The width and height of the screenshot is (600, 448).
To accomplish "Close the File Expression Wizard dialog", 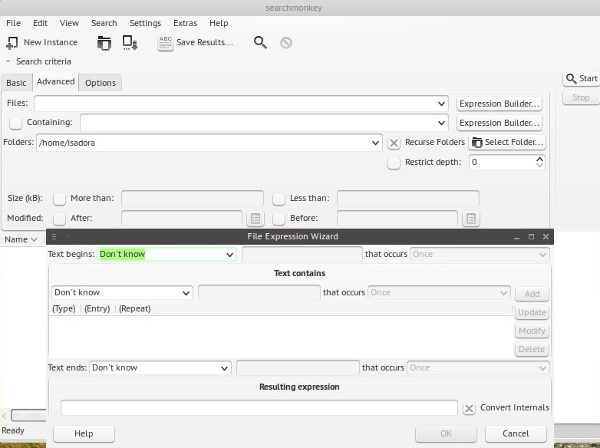I will point(546,237).
